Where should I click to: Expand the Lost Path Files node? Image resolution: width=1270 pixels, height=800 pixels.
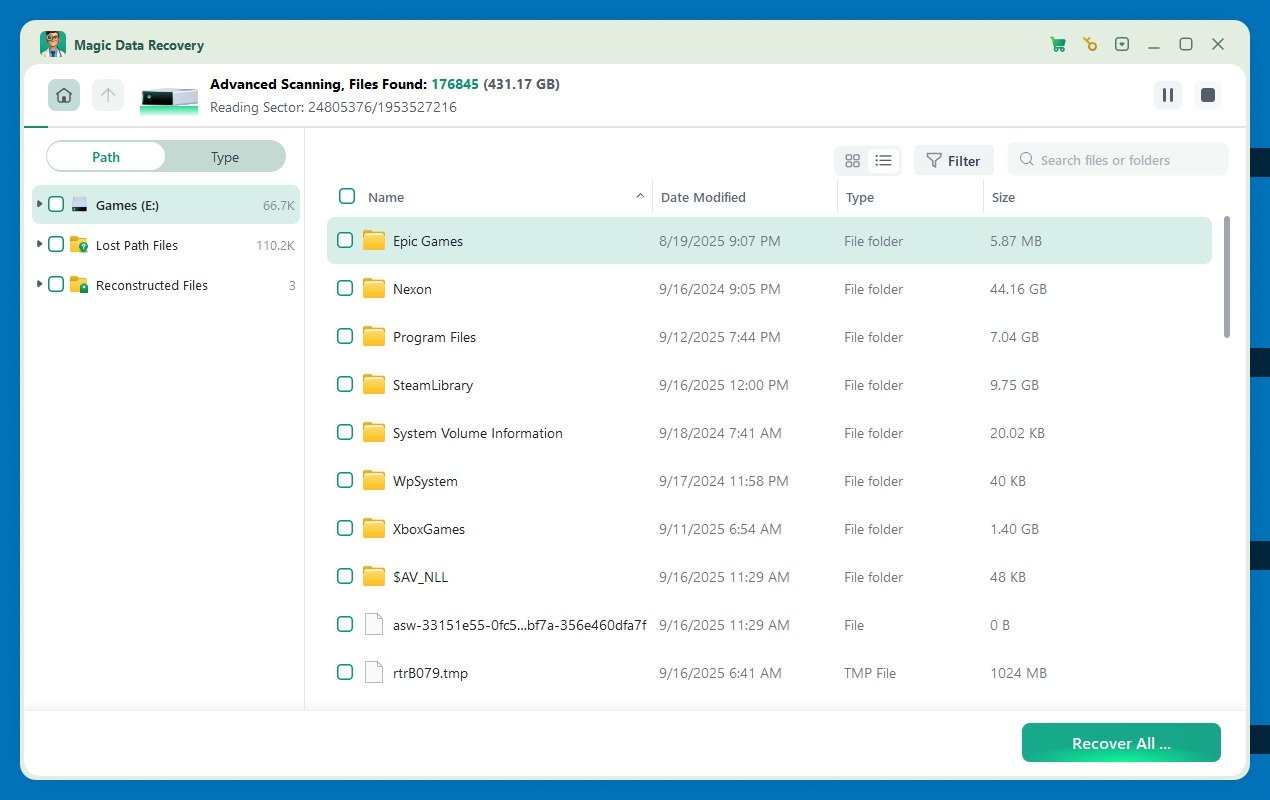tap(42, 245)
